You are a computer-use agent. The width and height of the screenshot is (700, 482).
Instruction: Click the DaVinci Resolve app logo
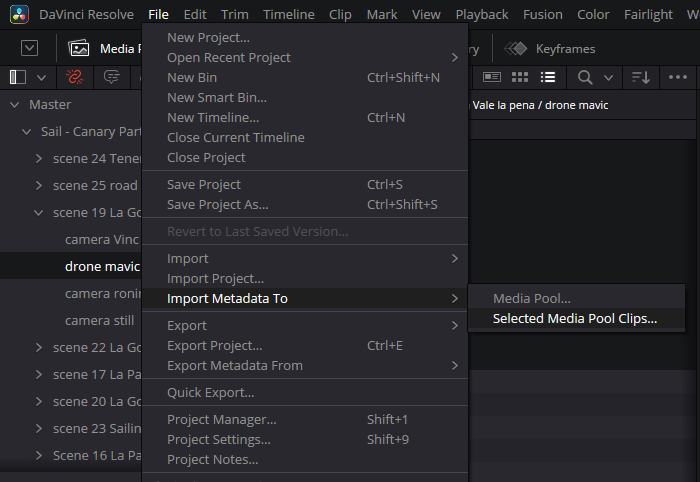[x=19, y=14]
